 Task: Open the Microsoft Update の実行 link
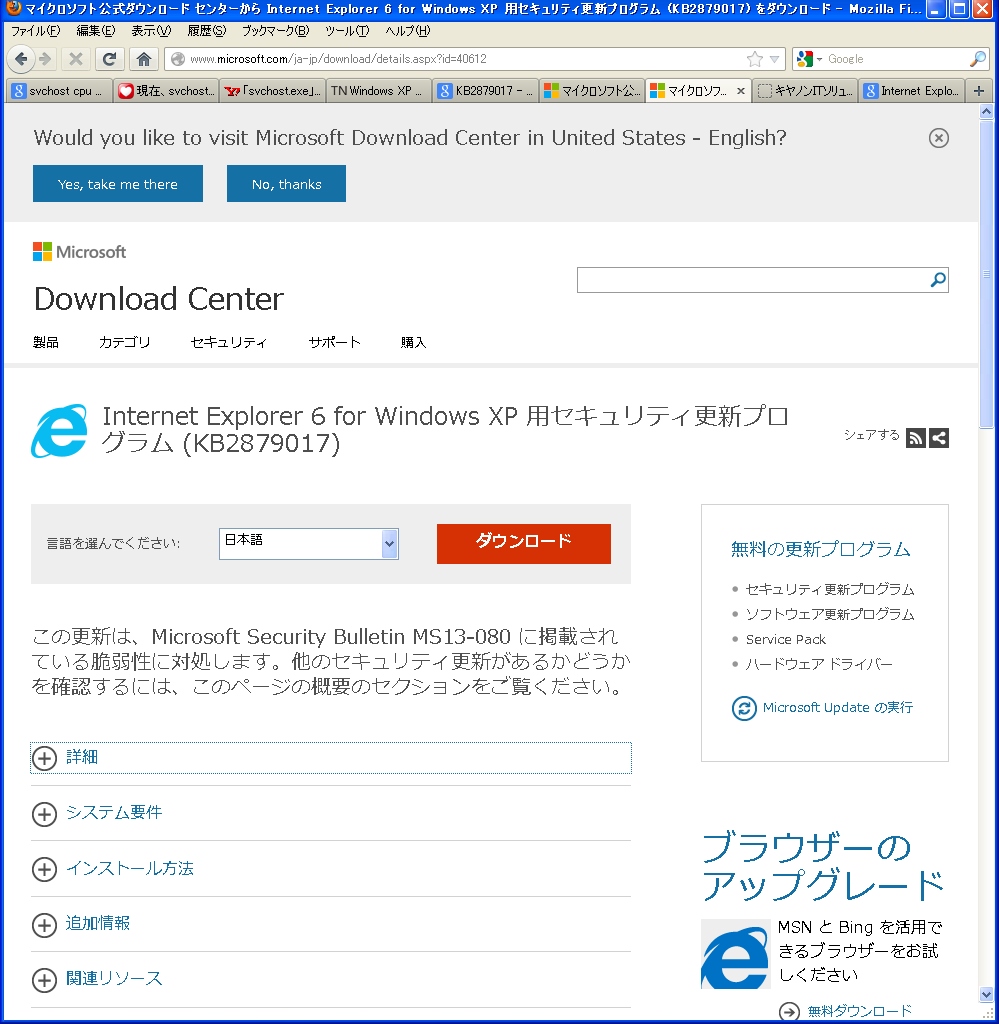click(x=837, y=708)
